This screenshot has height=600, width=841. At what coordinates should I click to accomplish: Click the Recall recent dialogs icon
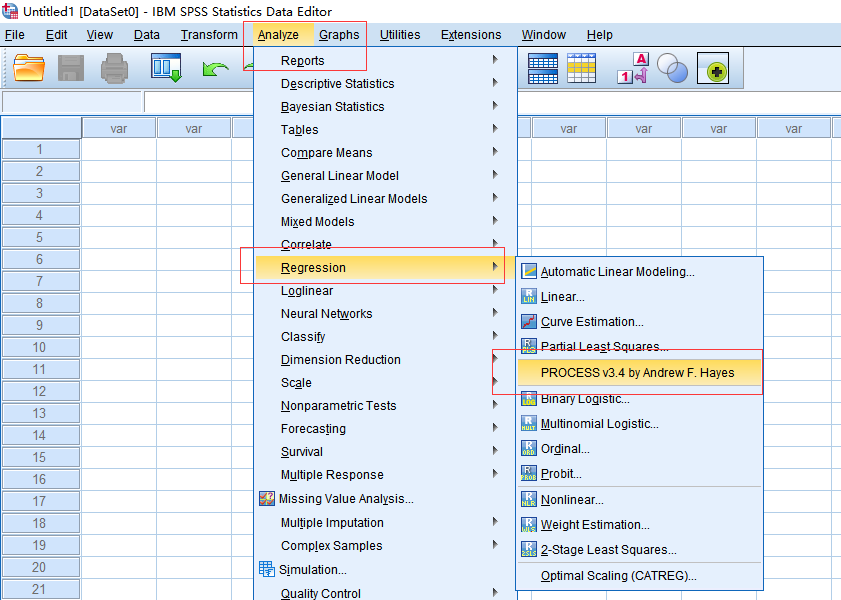click(166, 69)
